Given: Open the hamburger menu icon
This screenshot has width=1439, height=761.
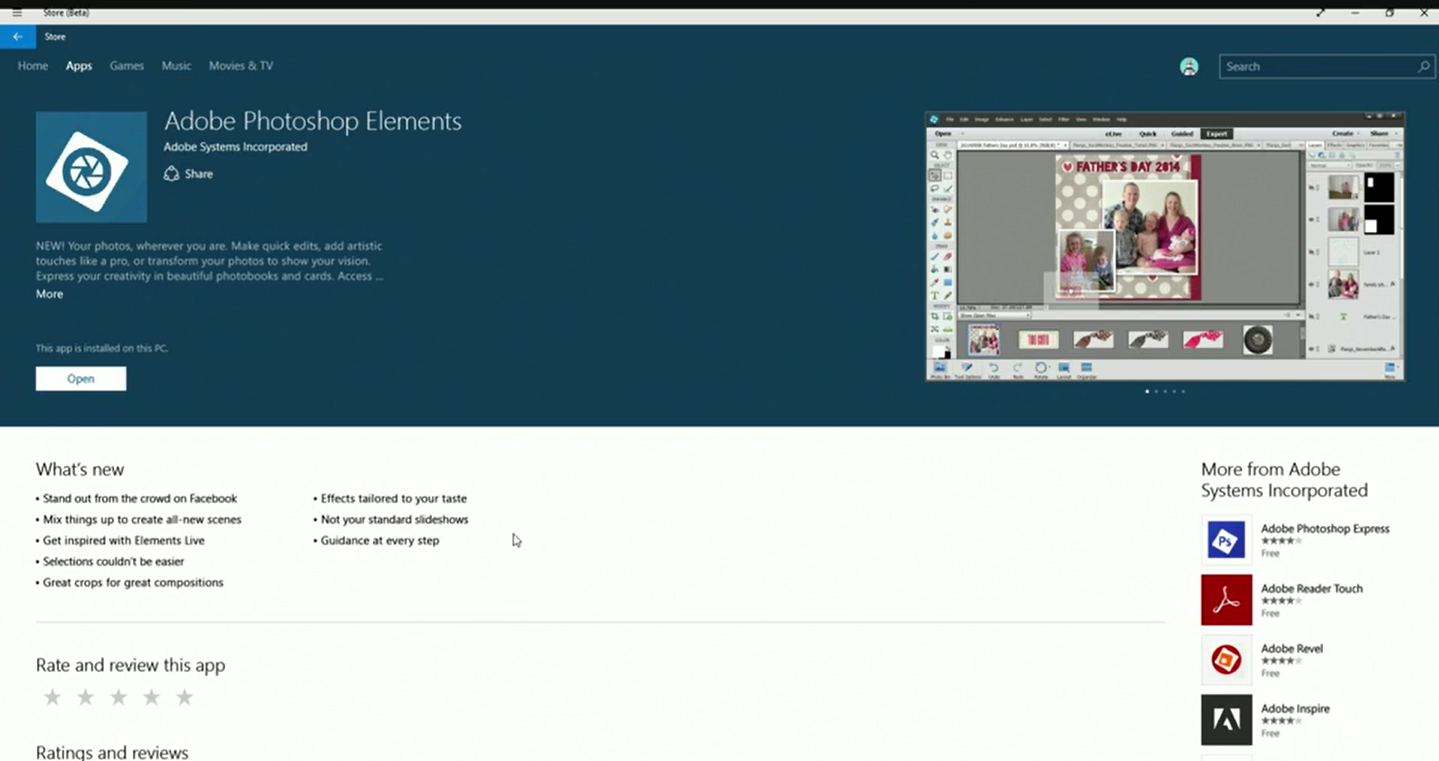Looking at the screenshot, I should click(x=17, y=13).
